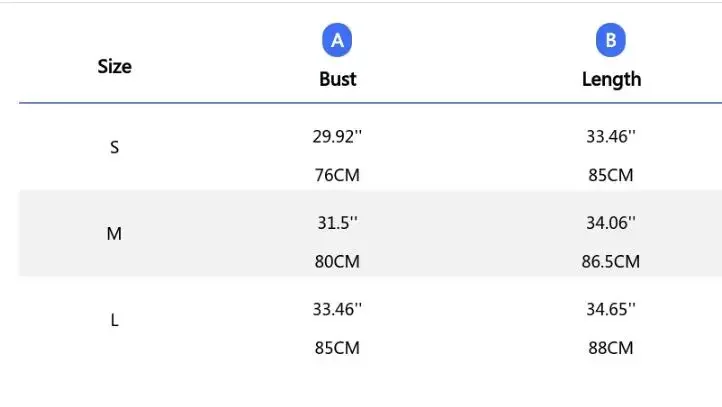
Task: Click the 34.65'' length value
Action: 611,309
